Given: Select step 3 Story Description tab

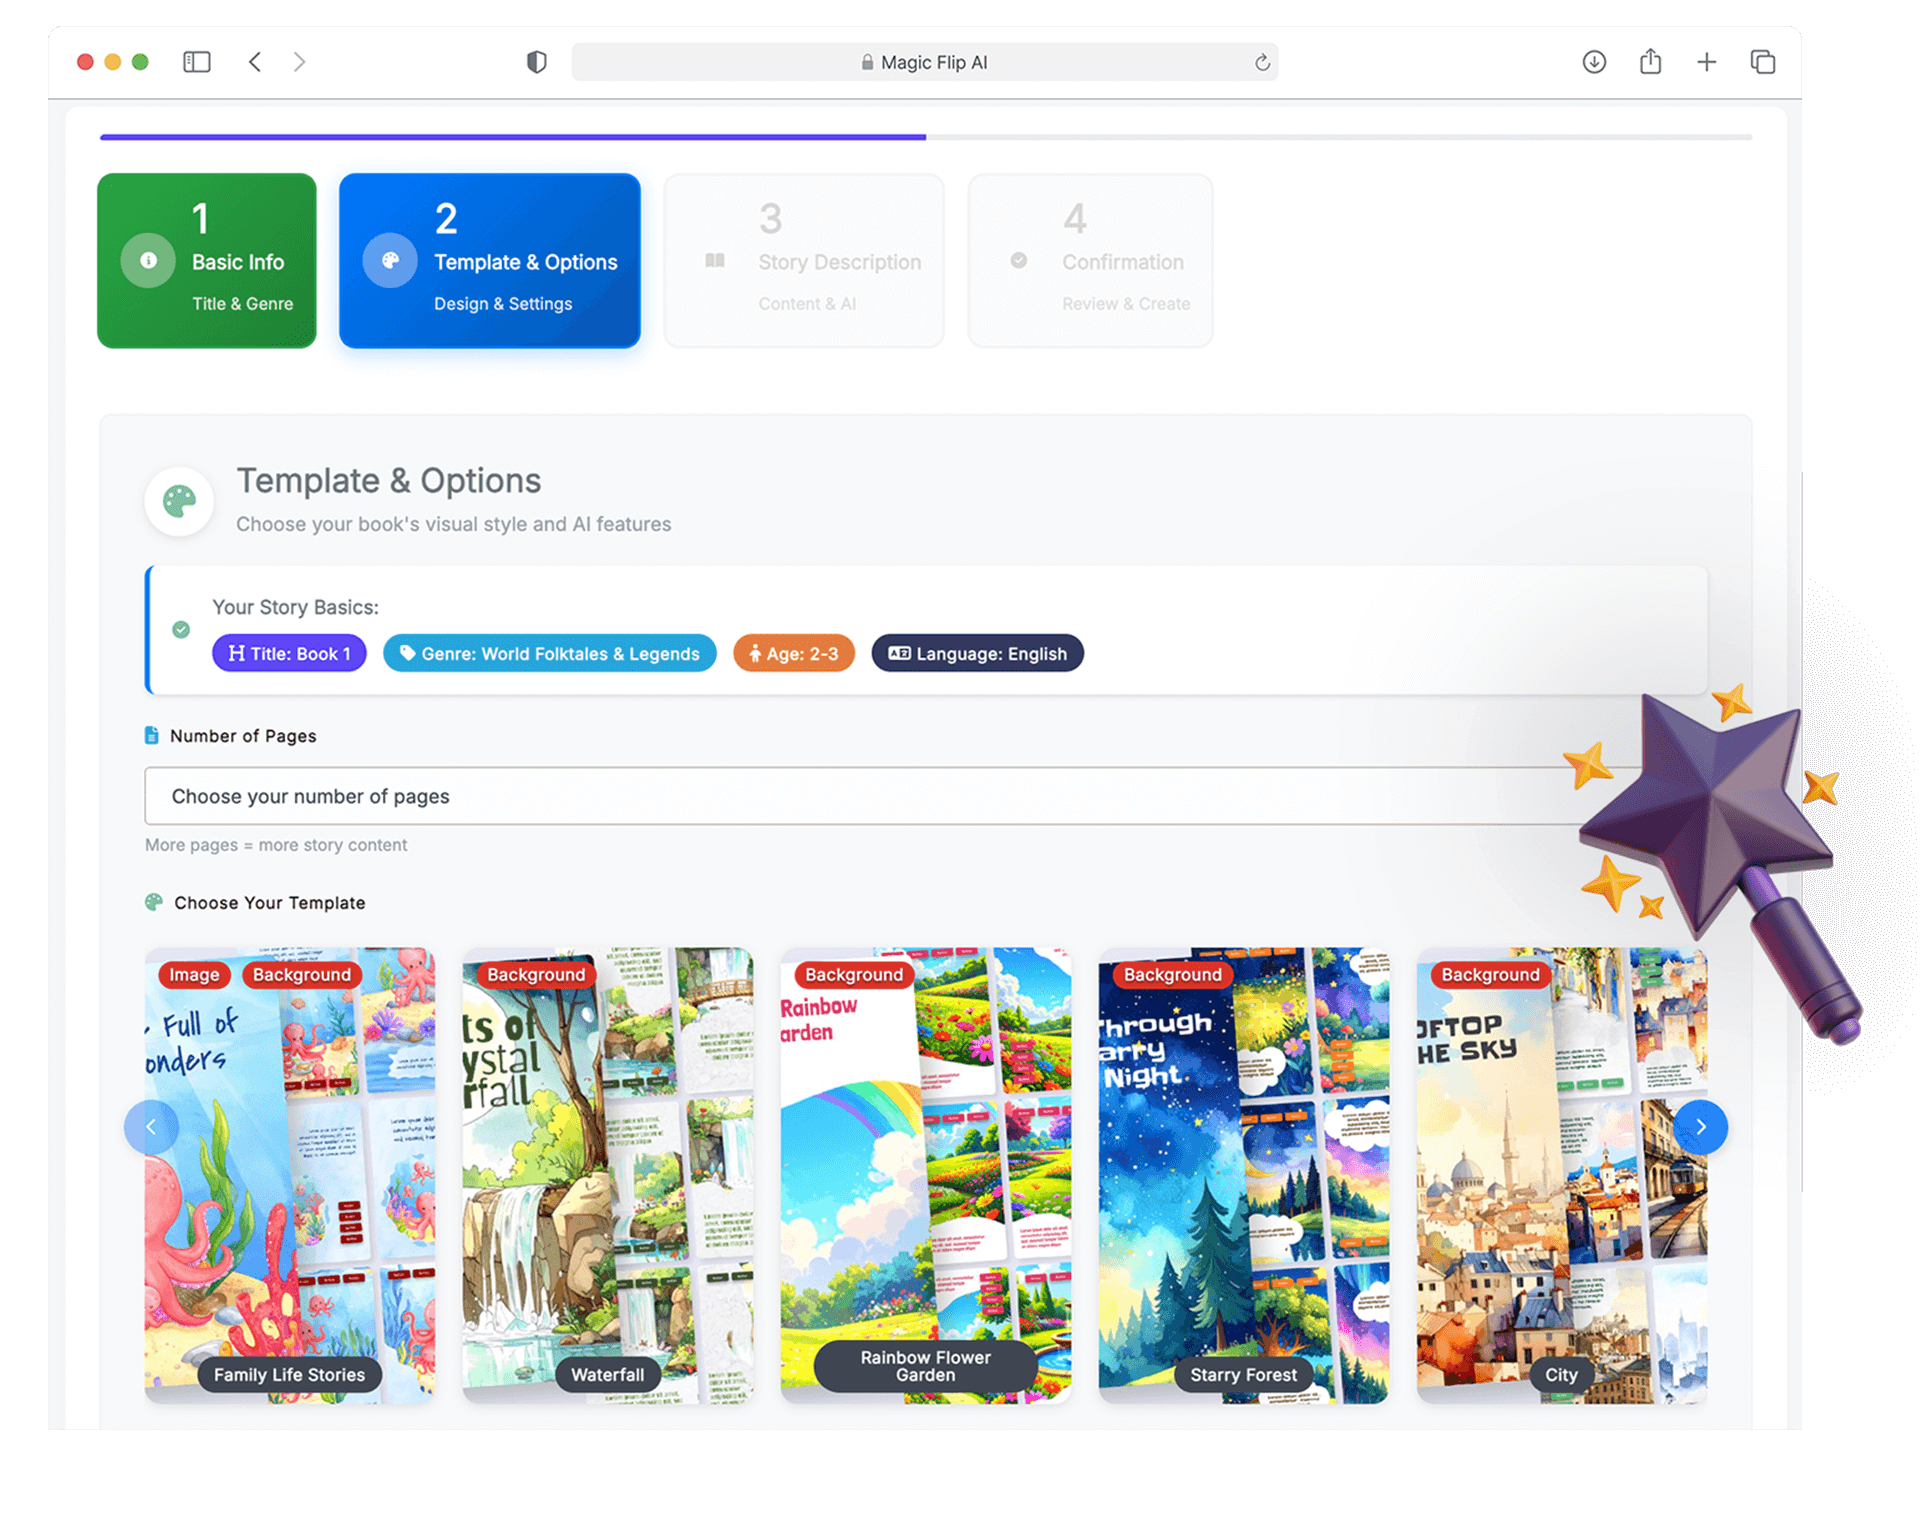Looking at the screenshot, I should point(804,261).
